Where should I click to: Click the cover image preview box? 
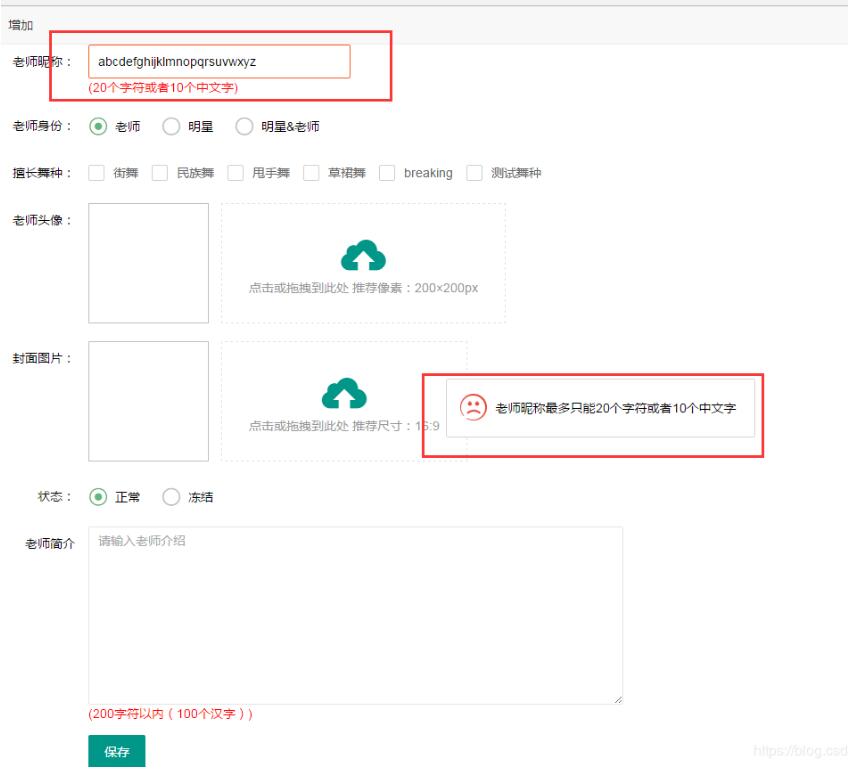click(x=148, y=401)
